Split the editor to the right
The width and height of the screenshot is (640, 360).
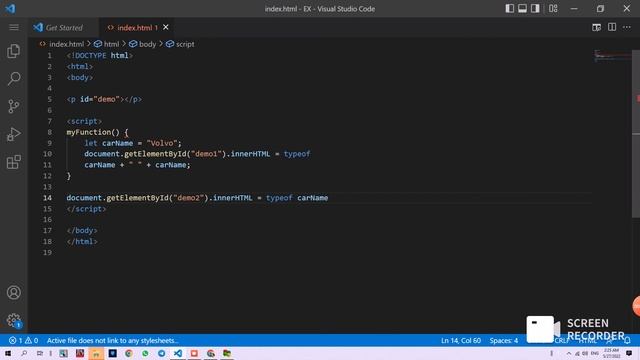pyautogui.click(x=612, y=27)
